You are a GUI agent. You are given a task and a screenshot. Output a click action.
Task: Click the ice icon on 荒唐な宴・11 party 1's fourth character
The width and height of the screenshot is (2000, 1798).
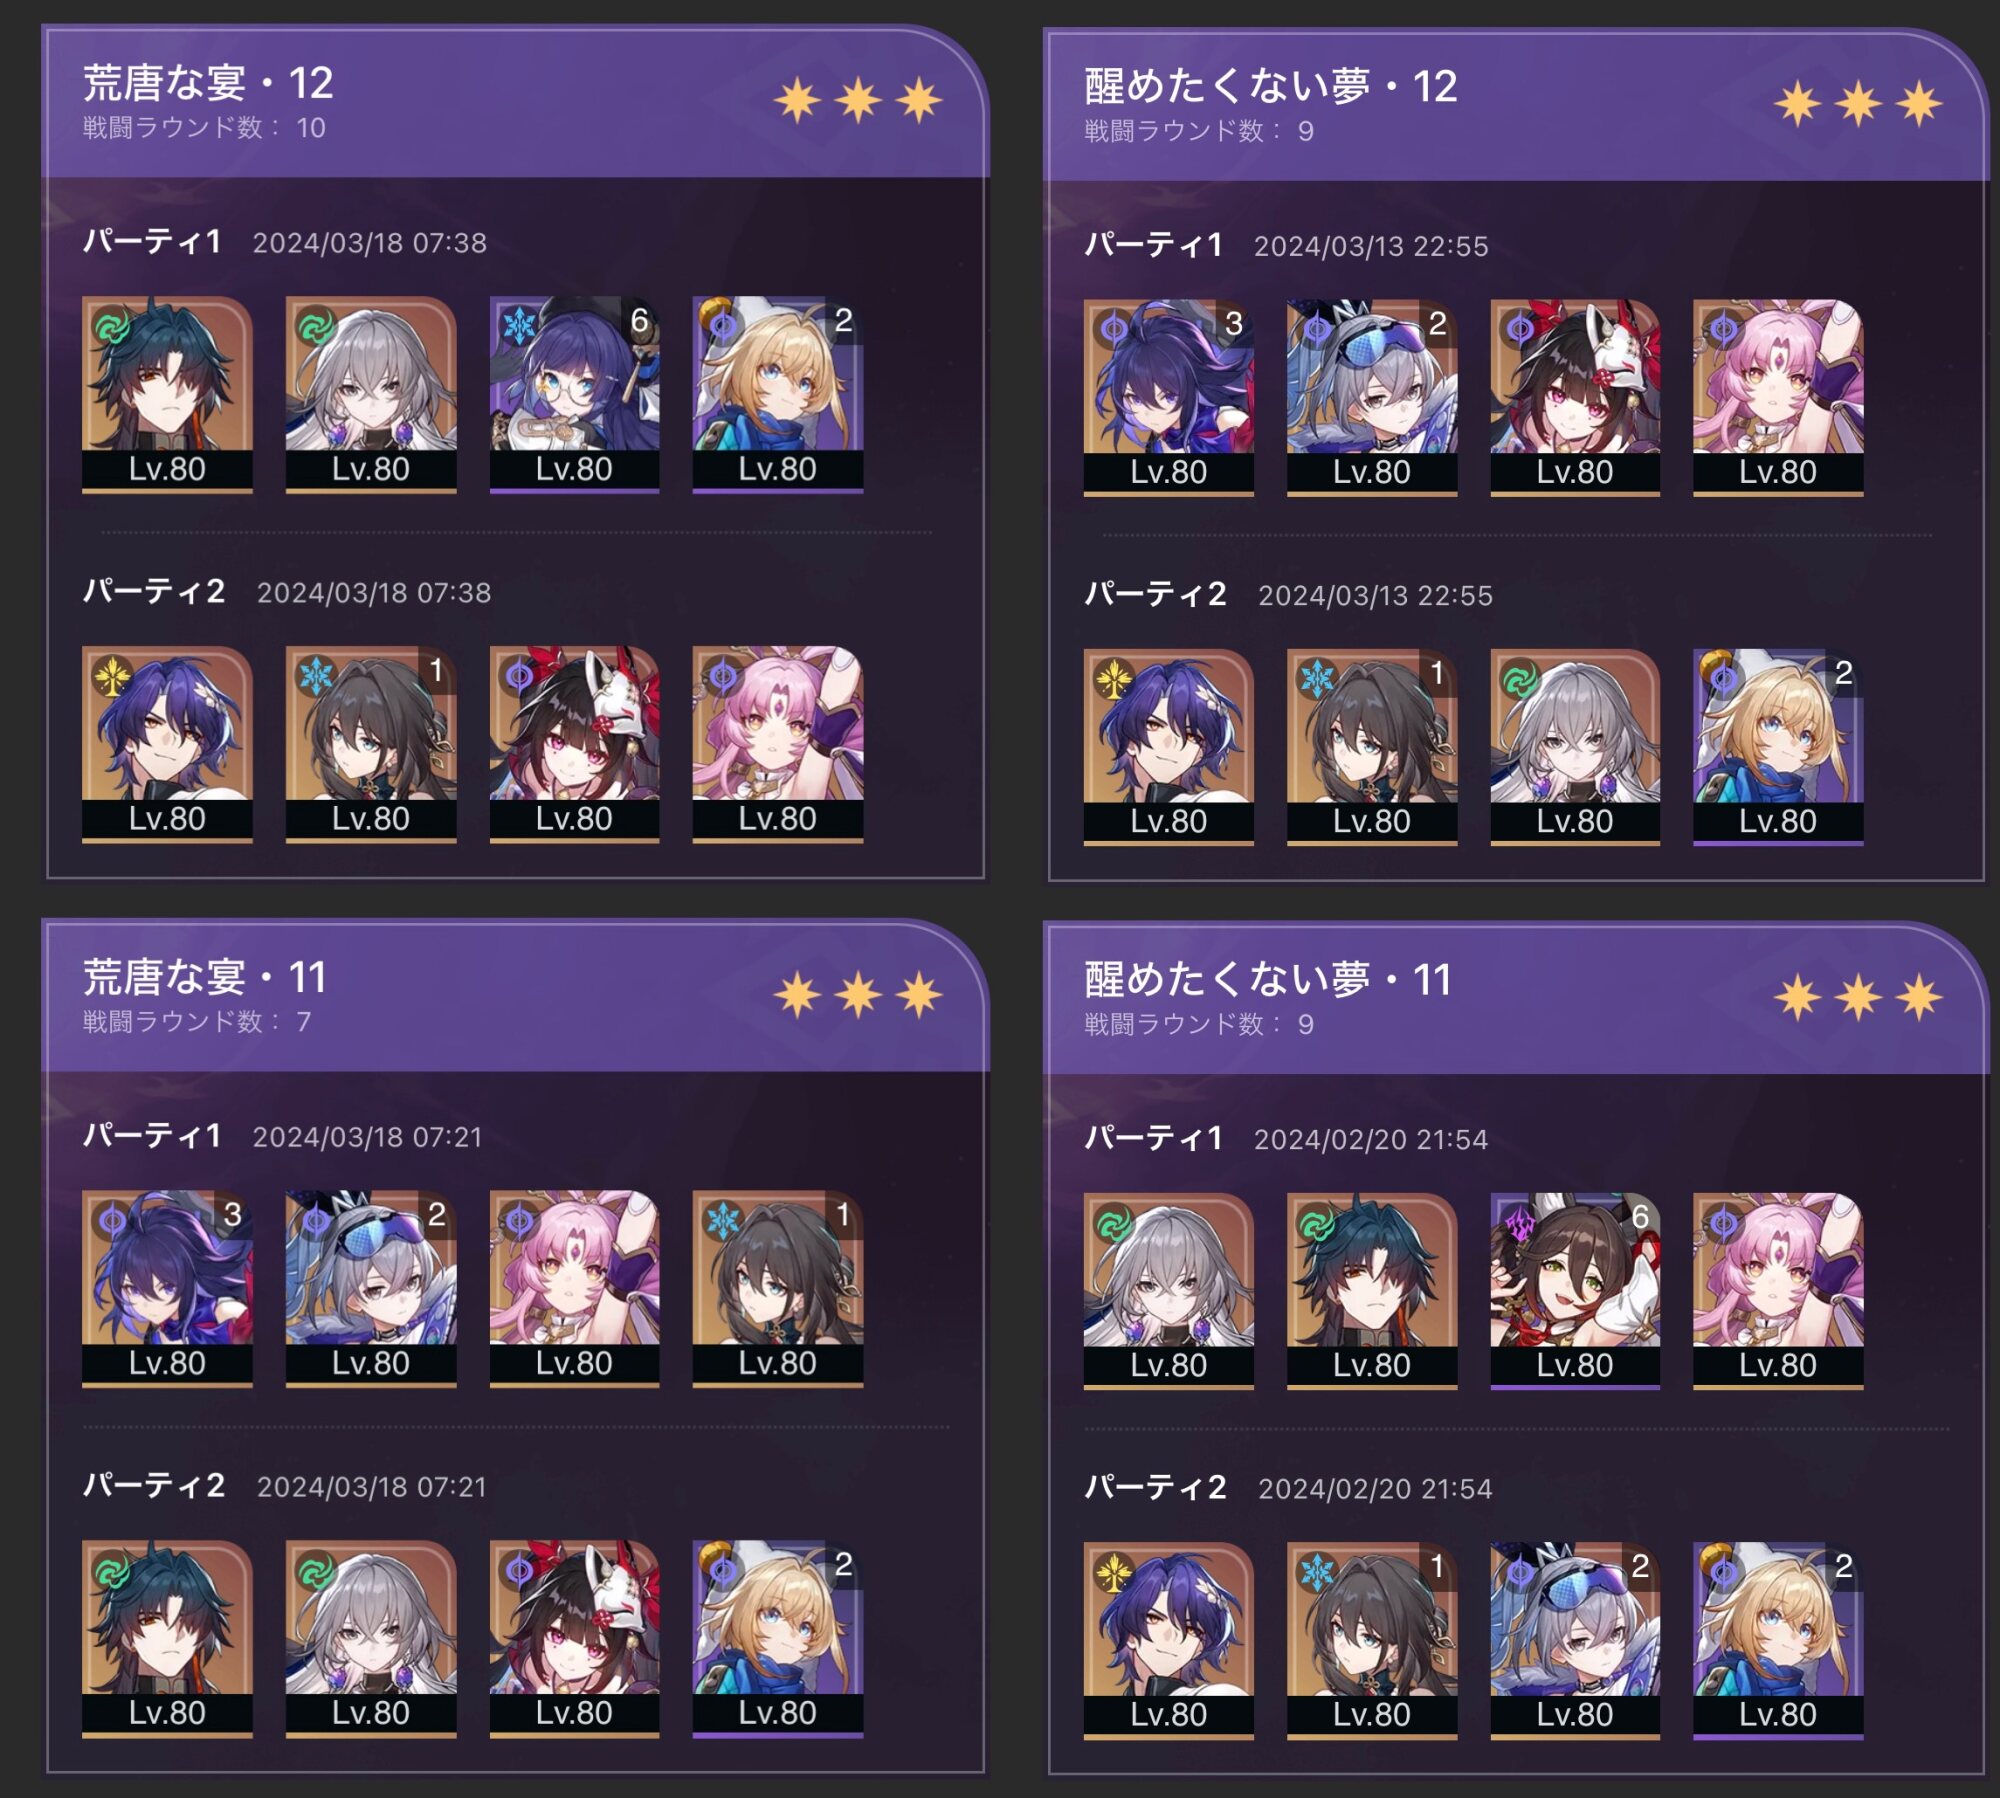coord(721,1219)
